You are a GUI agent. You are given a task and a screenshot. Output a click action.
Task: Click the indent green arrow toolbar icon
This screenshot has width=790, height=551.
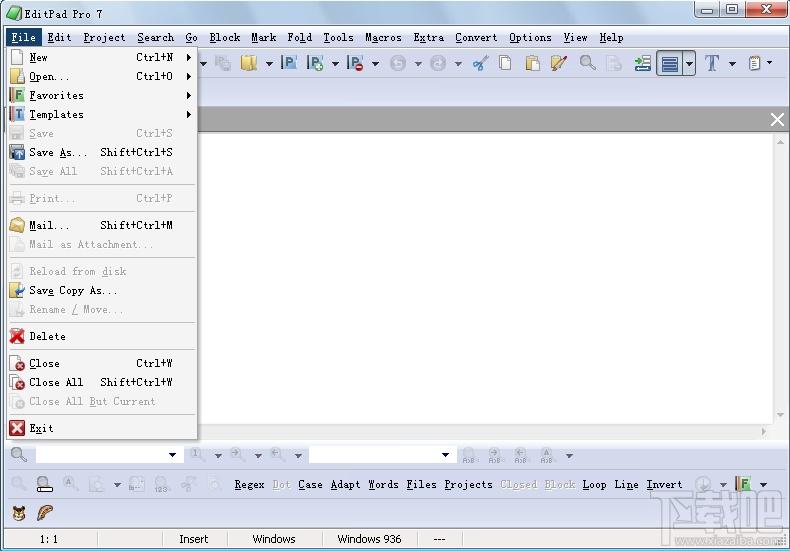click(x=642, y=63)
